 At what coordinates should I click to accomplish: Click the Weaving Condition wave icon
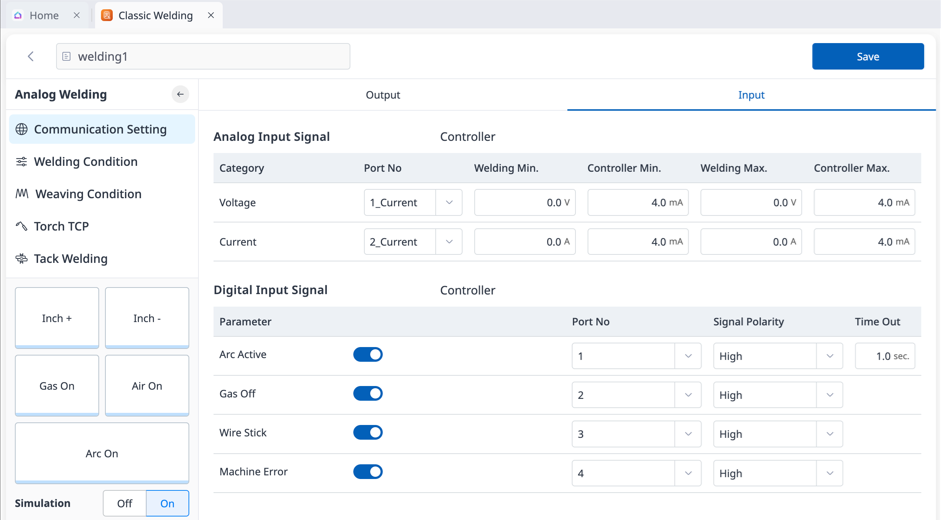pos(22,194)
